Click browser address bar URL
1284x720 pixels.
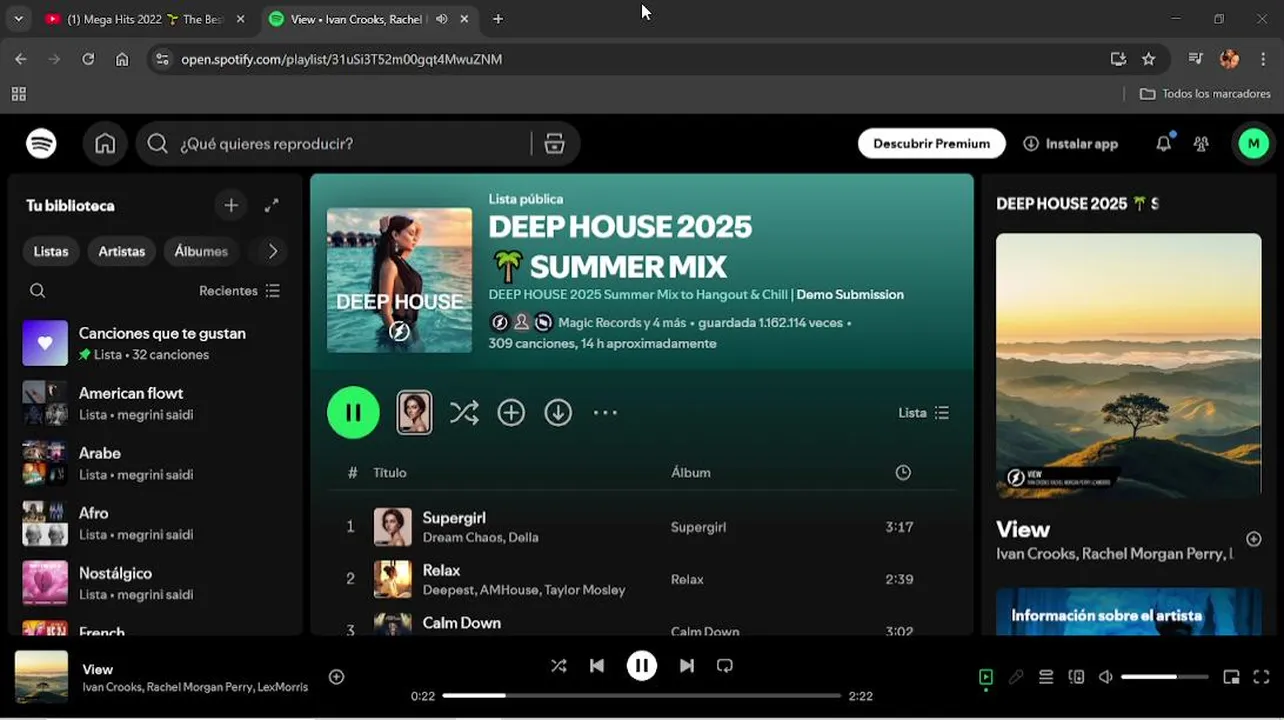(x=342, y=59)
